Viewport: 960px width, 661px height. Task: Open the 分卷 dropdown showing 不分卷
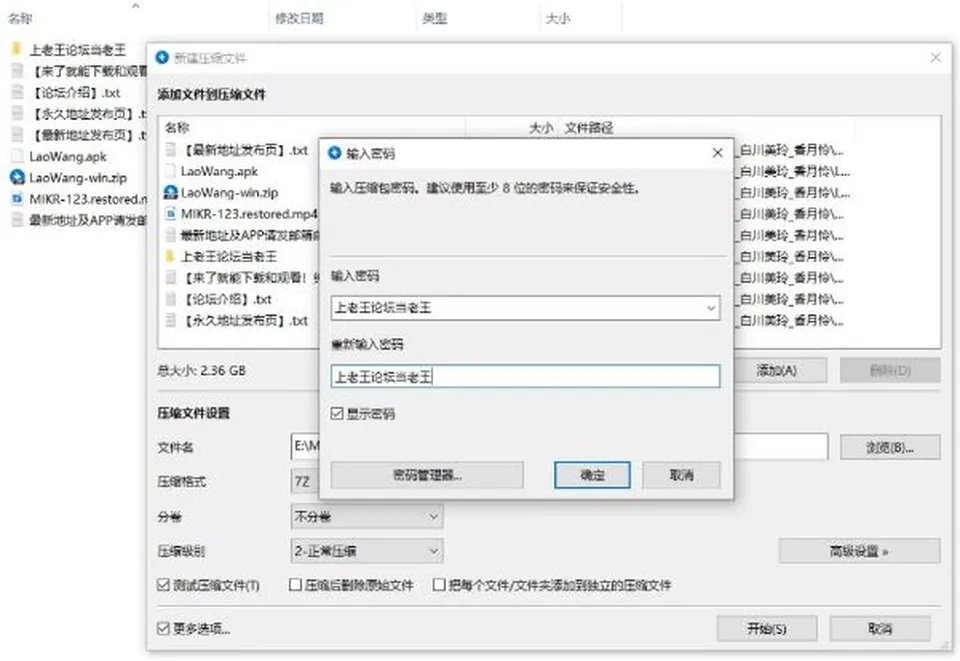[x=367, y=517]
